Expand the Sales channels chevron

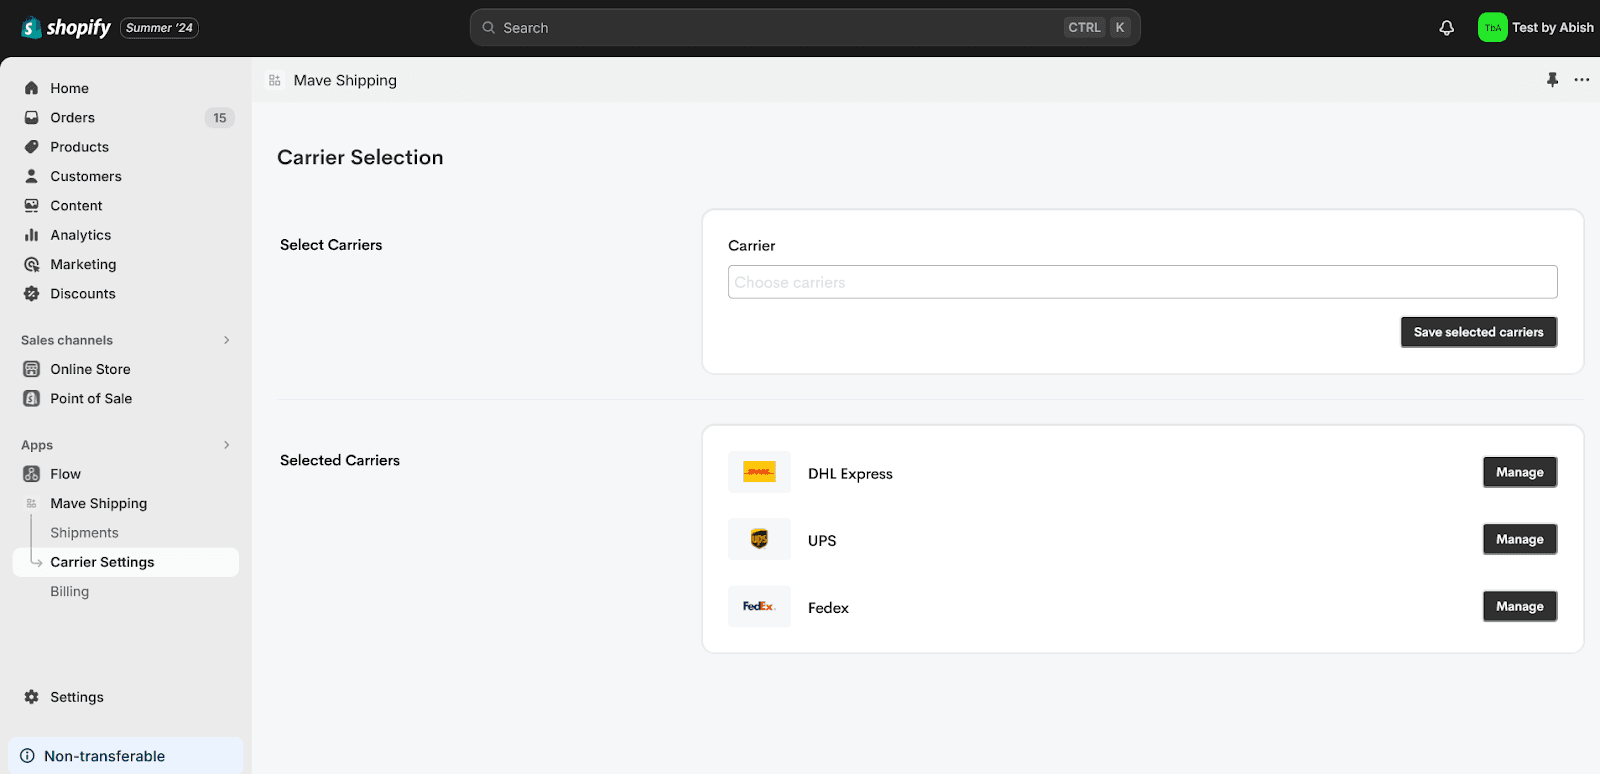(227, 340)
